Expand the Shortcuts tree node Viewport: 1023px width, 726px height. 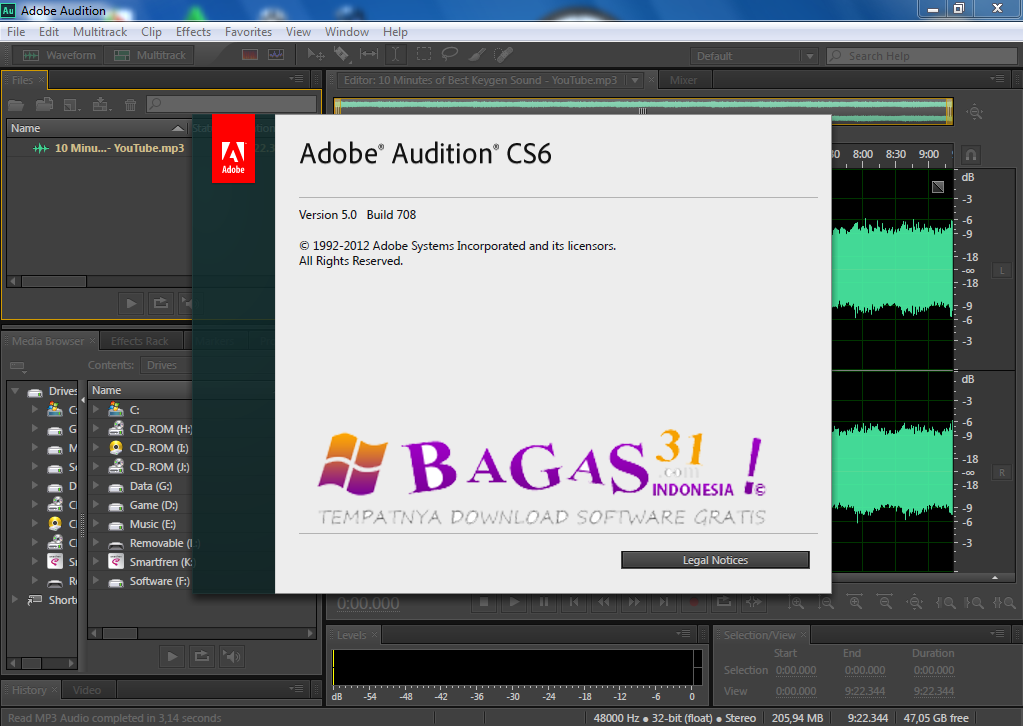click(x=14, y=599)
